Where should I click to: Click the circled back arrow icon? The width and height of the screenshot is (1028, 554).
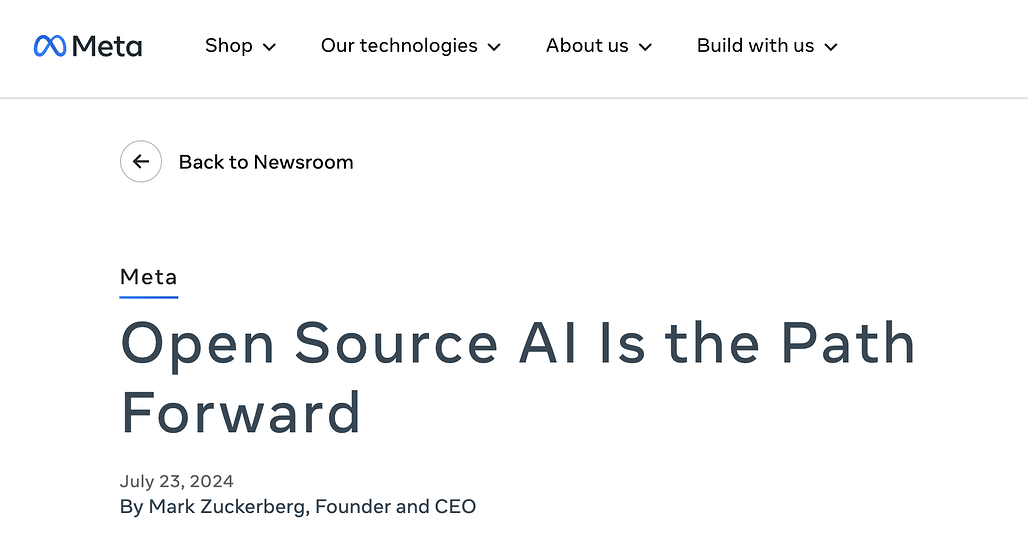pyautogui.click(x=141, y=161)
